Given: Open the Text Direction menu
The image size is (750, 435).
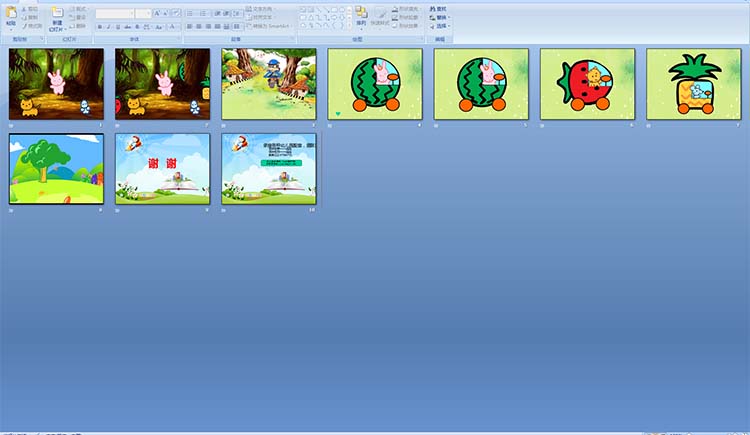Looking at the screenshot, I should point(261,9).
